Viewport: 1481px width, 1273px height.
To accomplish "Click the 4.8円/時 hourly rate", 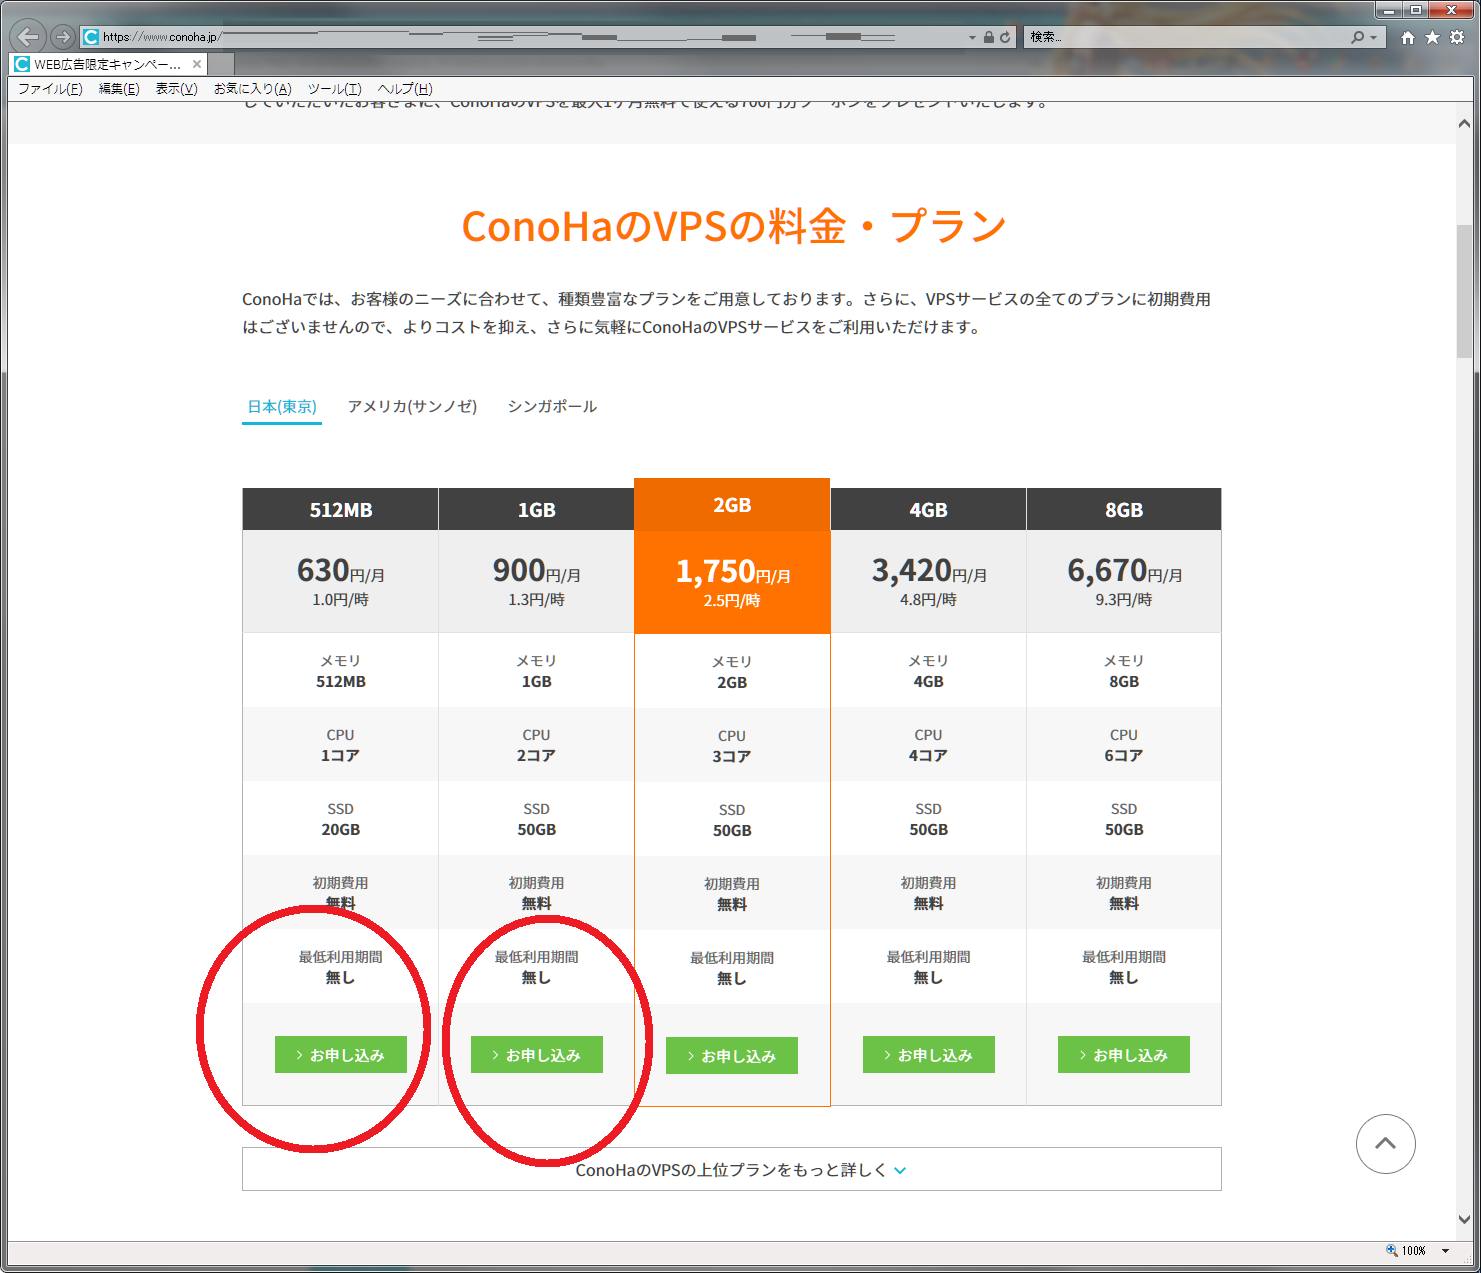I will point(929,600).
